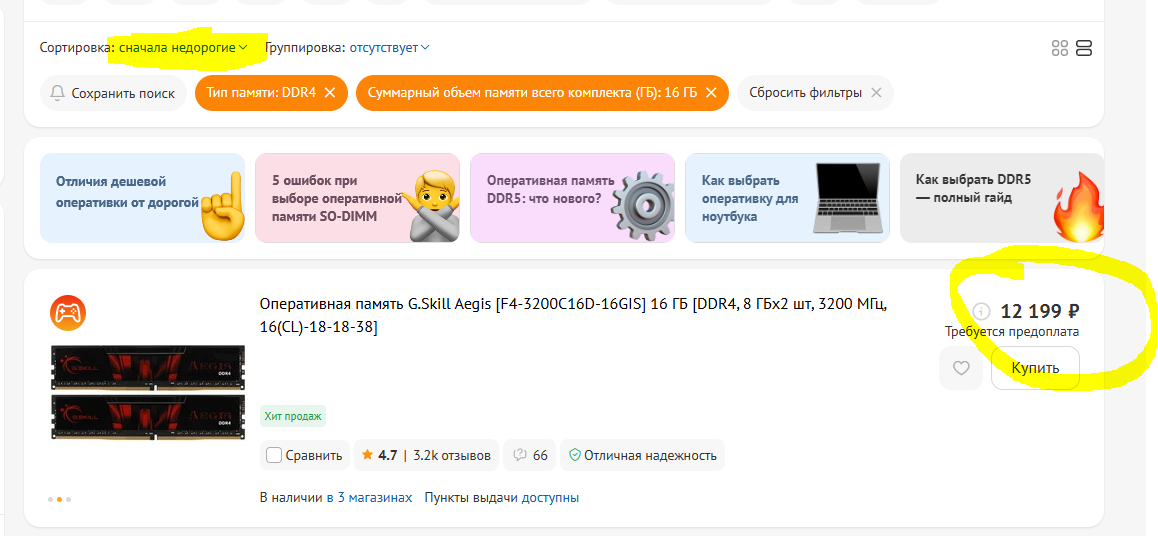The height and width of the screenshot is (536, 1158).
Task: Open article Как выбрать DDR5 полный гайд
Action: click(1001, 198)
